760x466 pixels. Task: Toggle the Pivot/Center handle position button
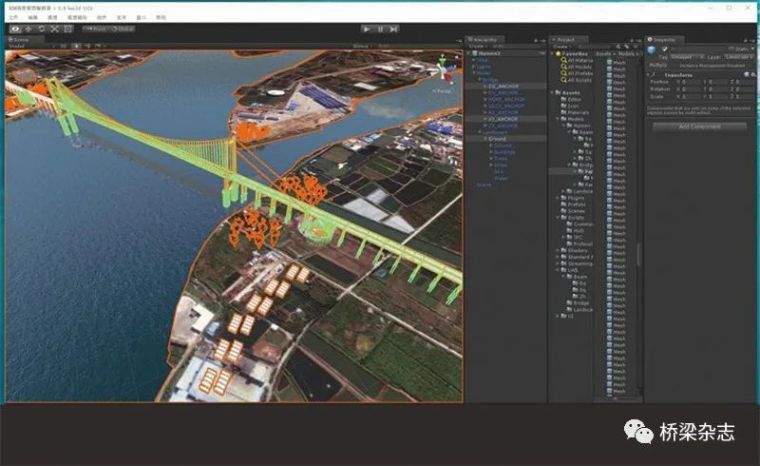pyautogui.click(x=96, y=29)
